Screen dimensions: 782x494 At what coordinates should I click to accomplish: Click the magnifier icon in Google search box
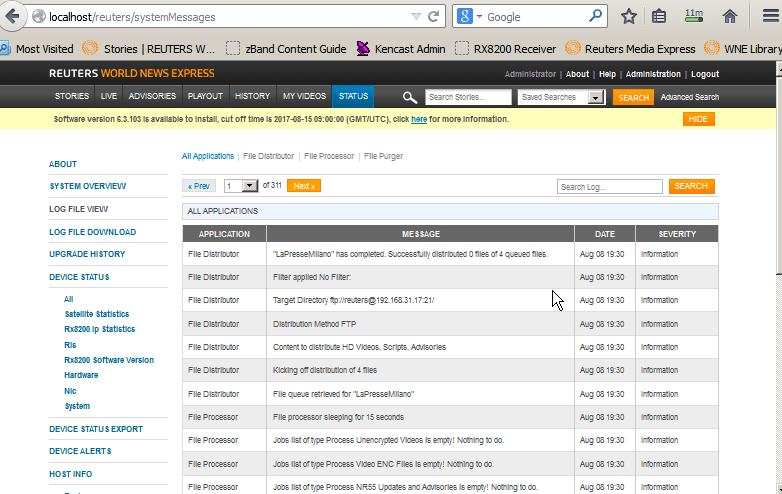[x=595, y=17]
